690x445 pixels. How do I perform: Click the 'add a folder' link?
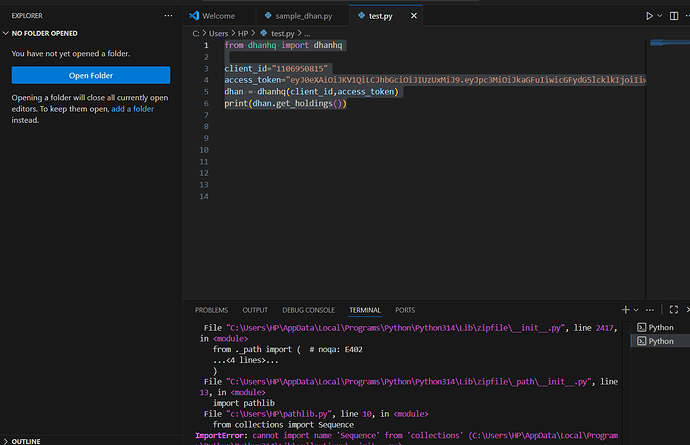132,108
